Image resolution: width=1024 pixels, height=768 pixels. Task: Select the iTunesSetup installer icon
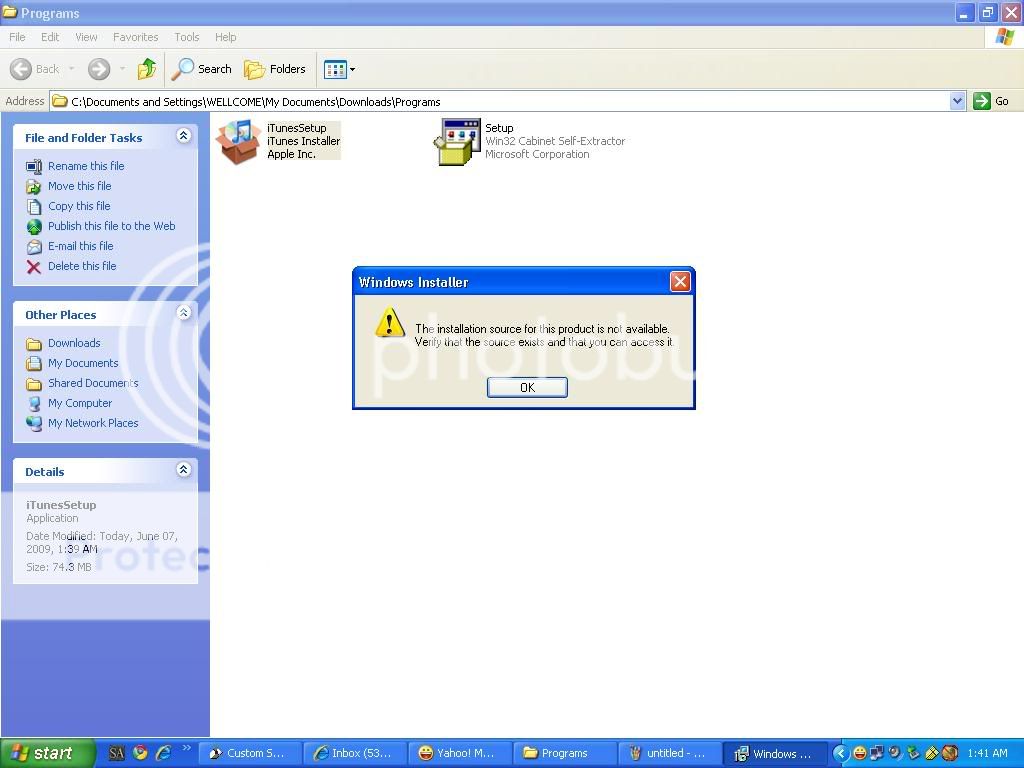click(238, 141)
